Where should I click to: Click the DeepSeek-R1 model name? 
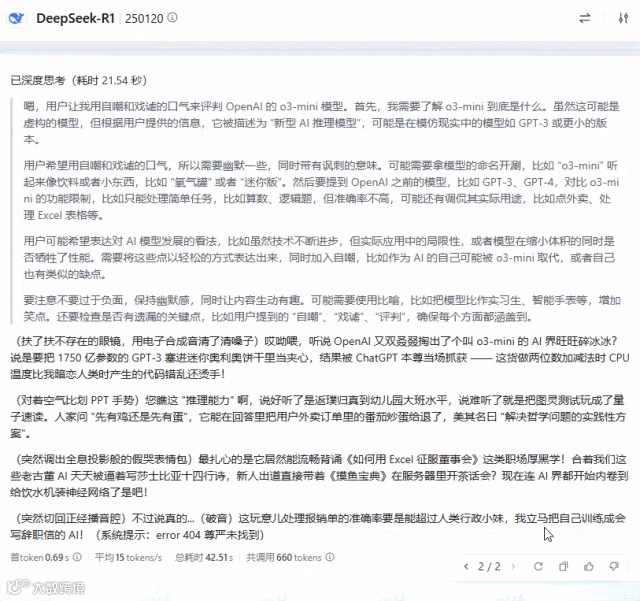(76, 18)
